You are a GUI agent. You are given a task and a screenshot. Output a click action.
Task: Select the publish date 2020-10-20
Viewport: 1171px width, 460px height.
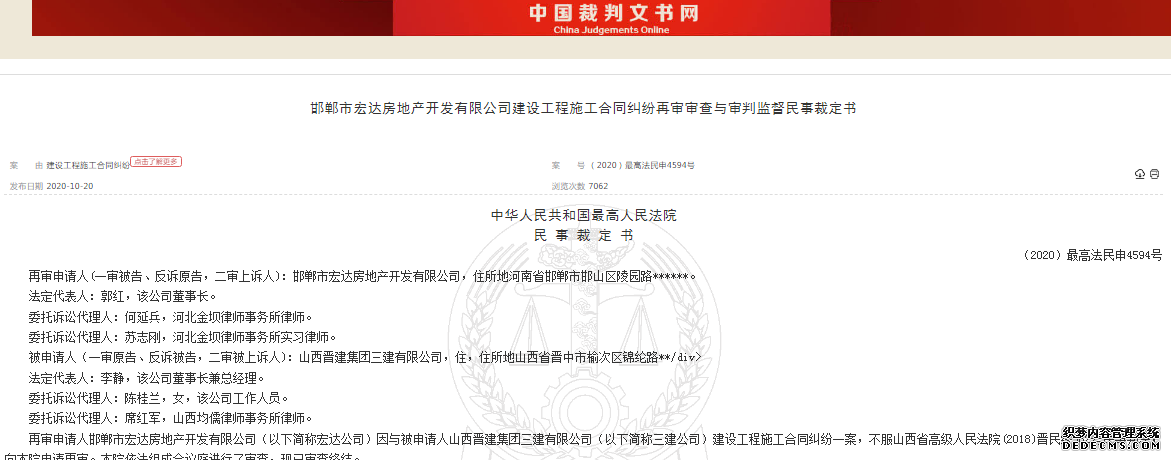[x=70, y=186]
